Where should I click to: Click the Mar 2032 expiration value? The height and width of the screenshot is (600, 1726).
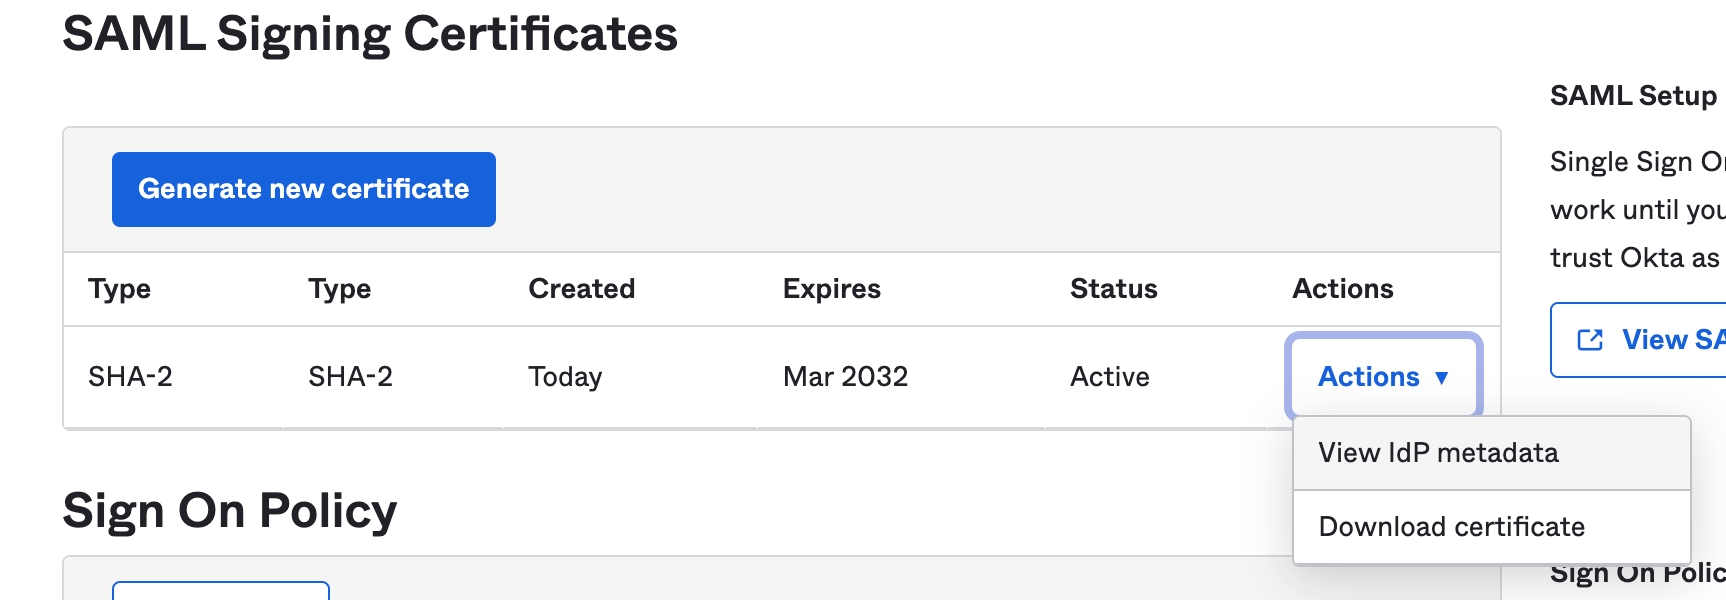(845, 377)
